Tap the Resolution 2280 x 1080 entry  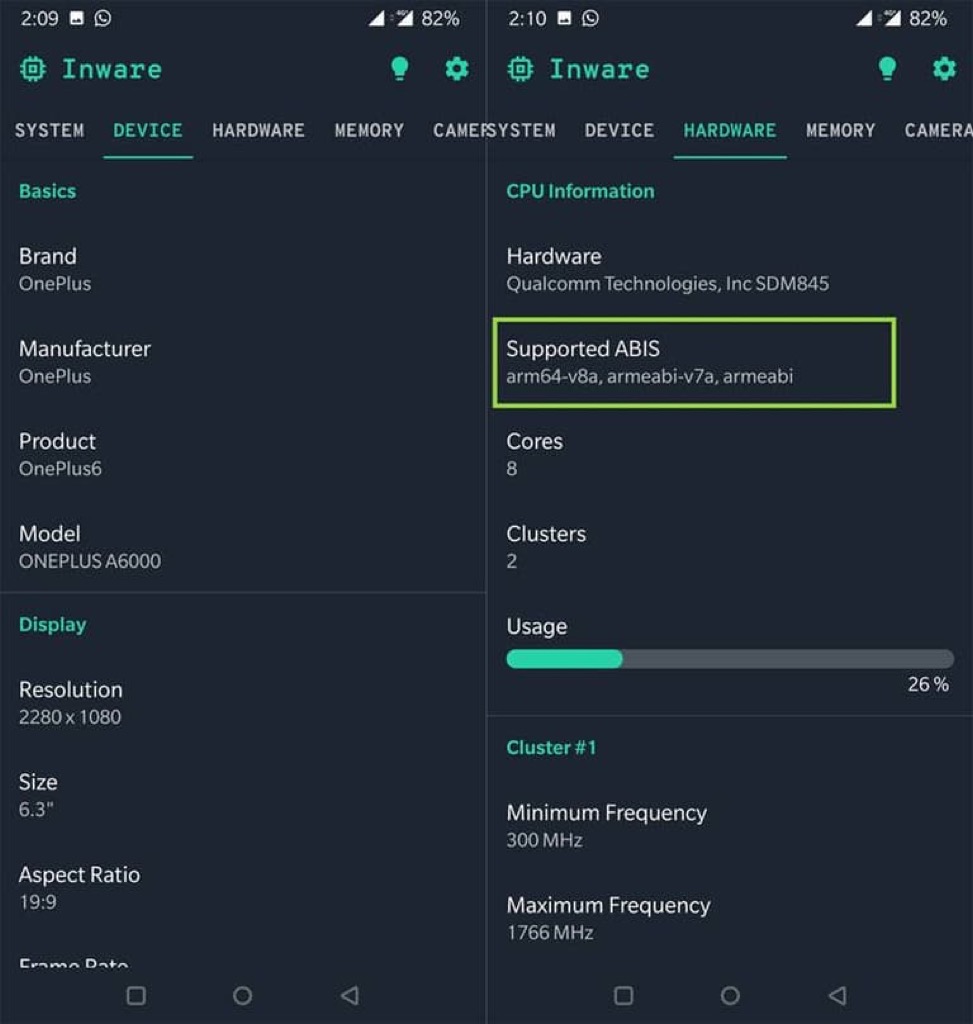[x=71, y=702]
